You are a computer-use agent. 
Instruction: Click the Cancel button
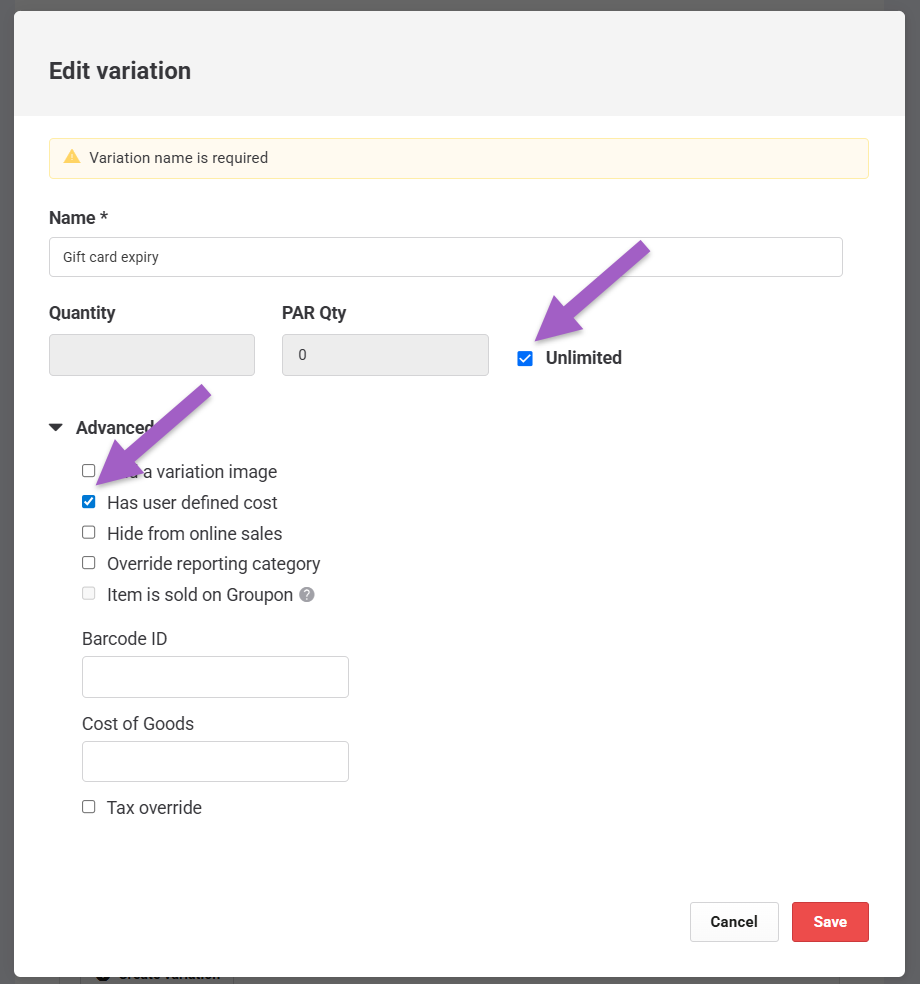pos(734,922)
